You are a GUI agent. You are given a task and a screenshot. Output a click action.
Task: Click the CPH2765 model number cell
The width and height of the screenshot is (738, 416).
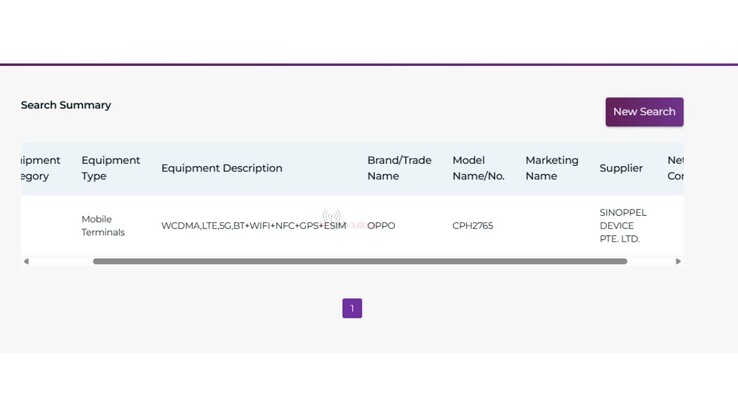(x=472, y=226)
